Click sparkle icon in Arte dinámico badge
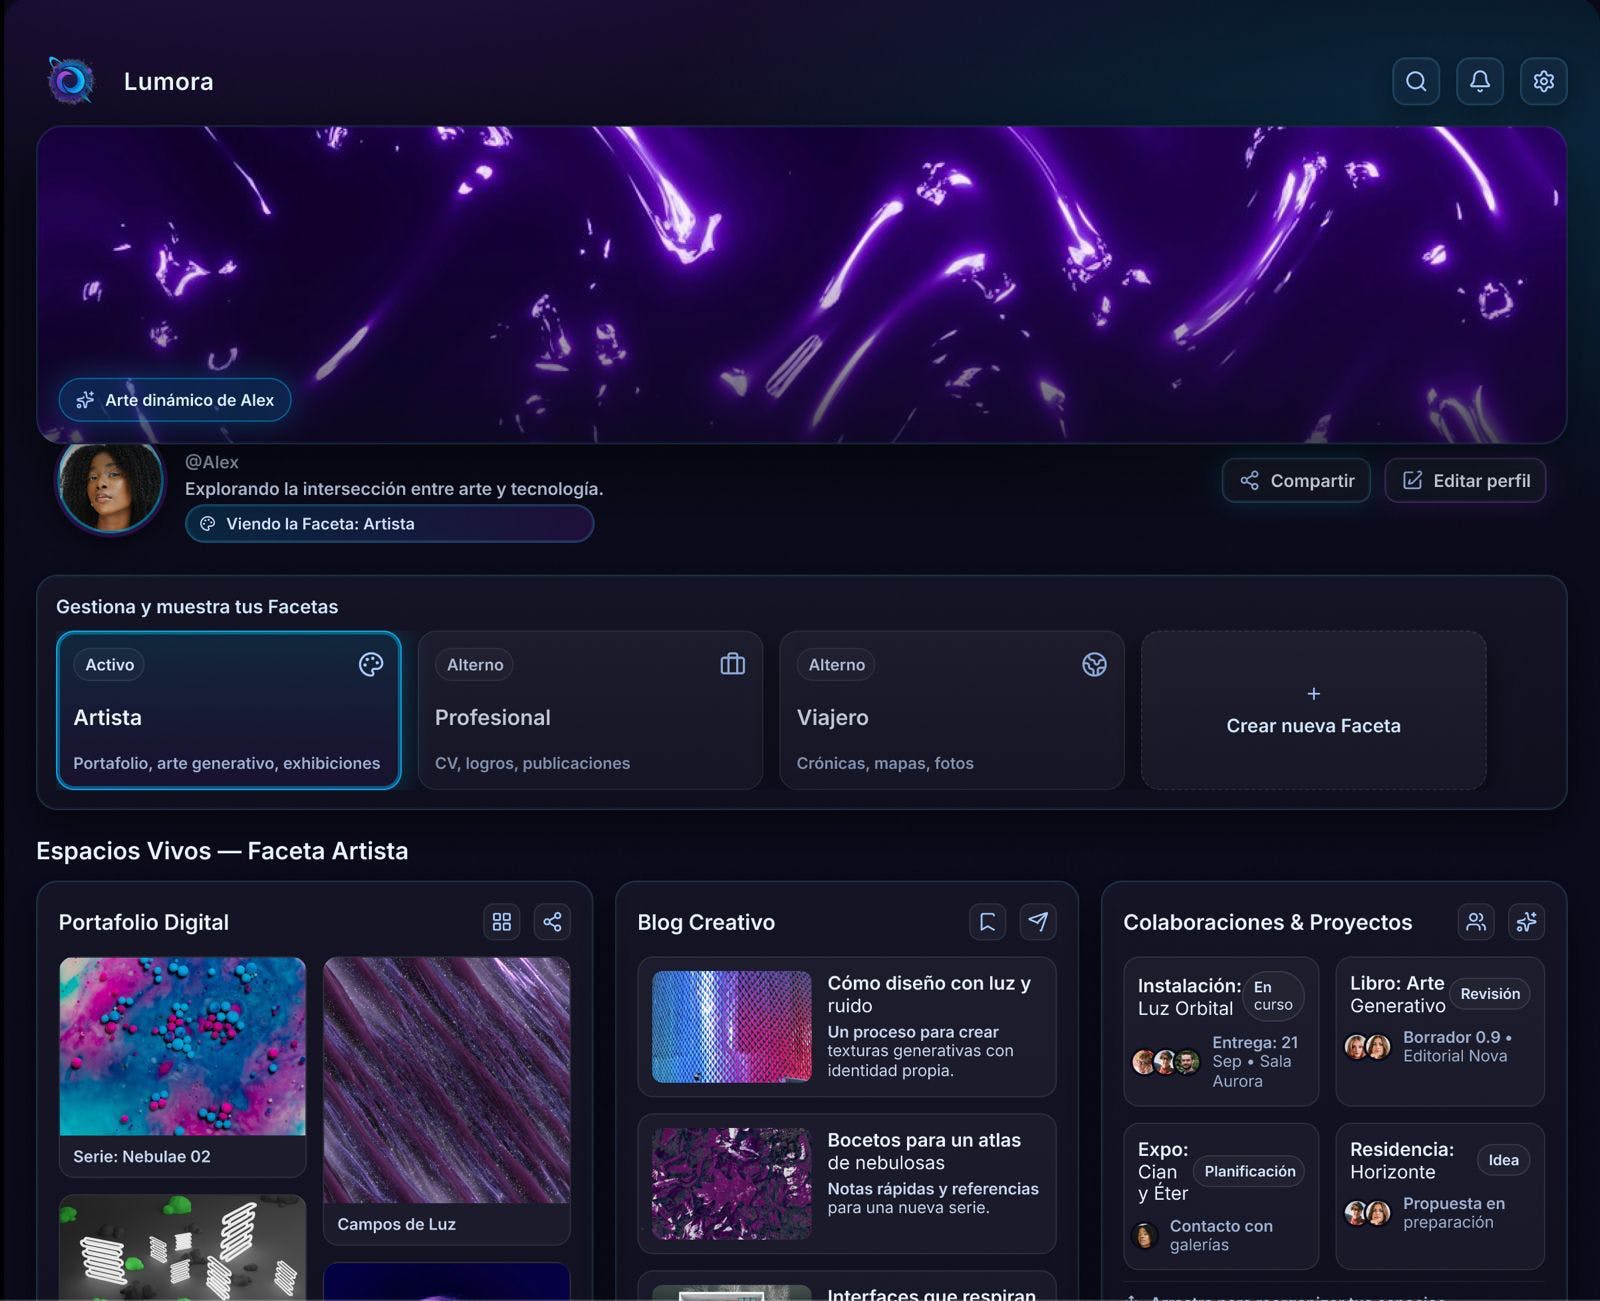Viewport: 1600px width, 1301px height. click(x=86, y=400)
